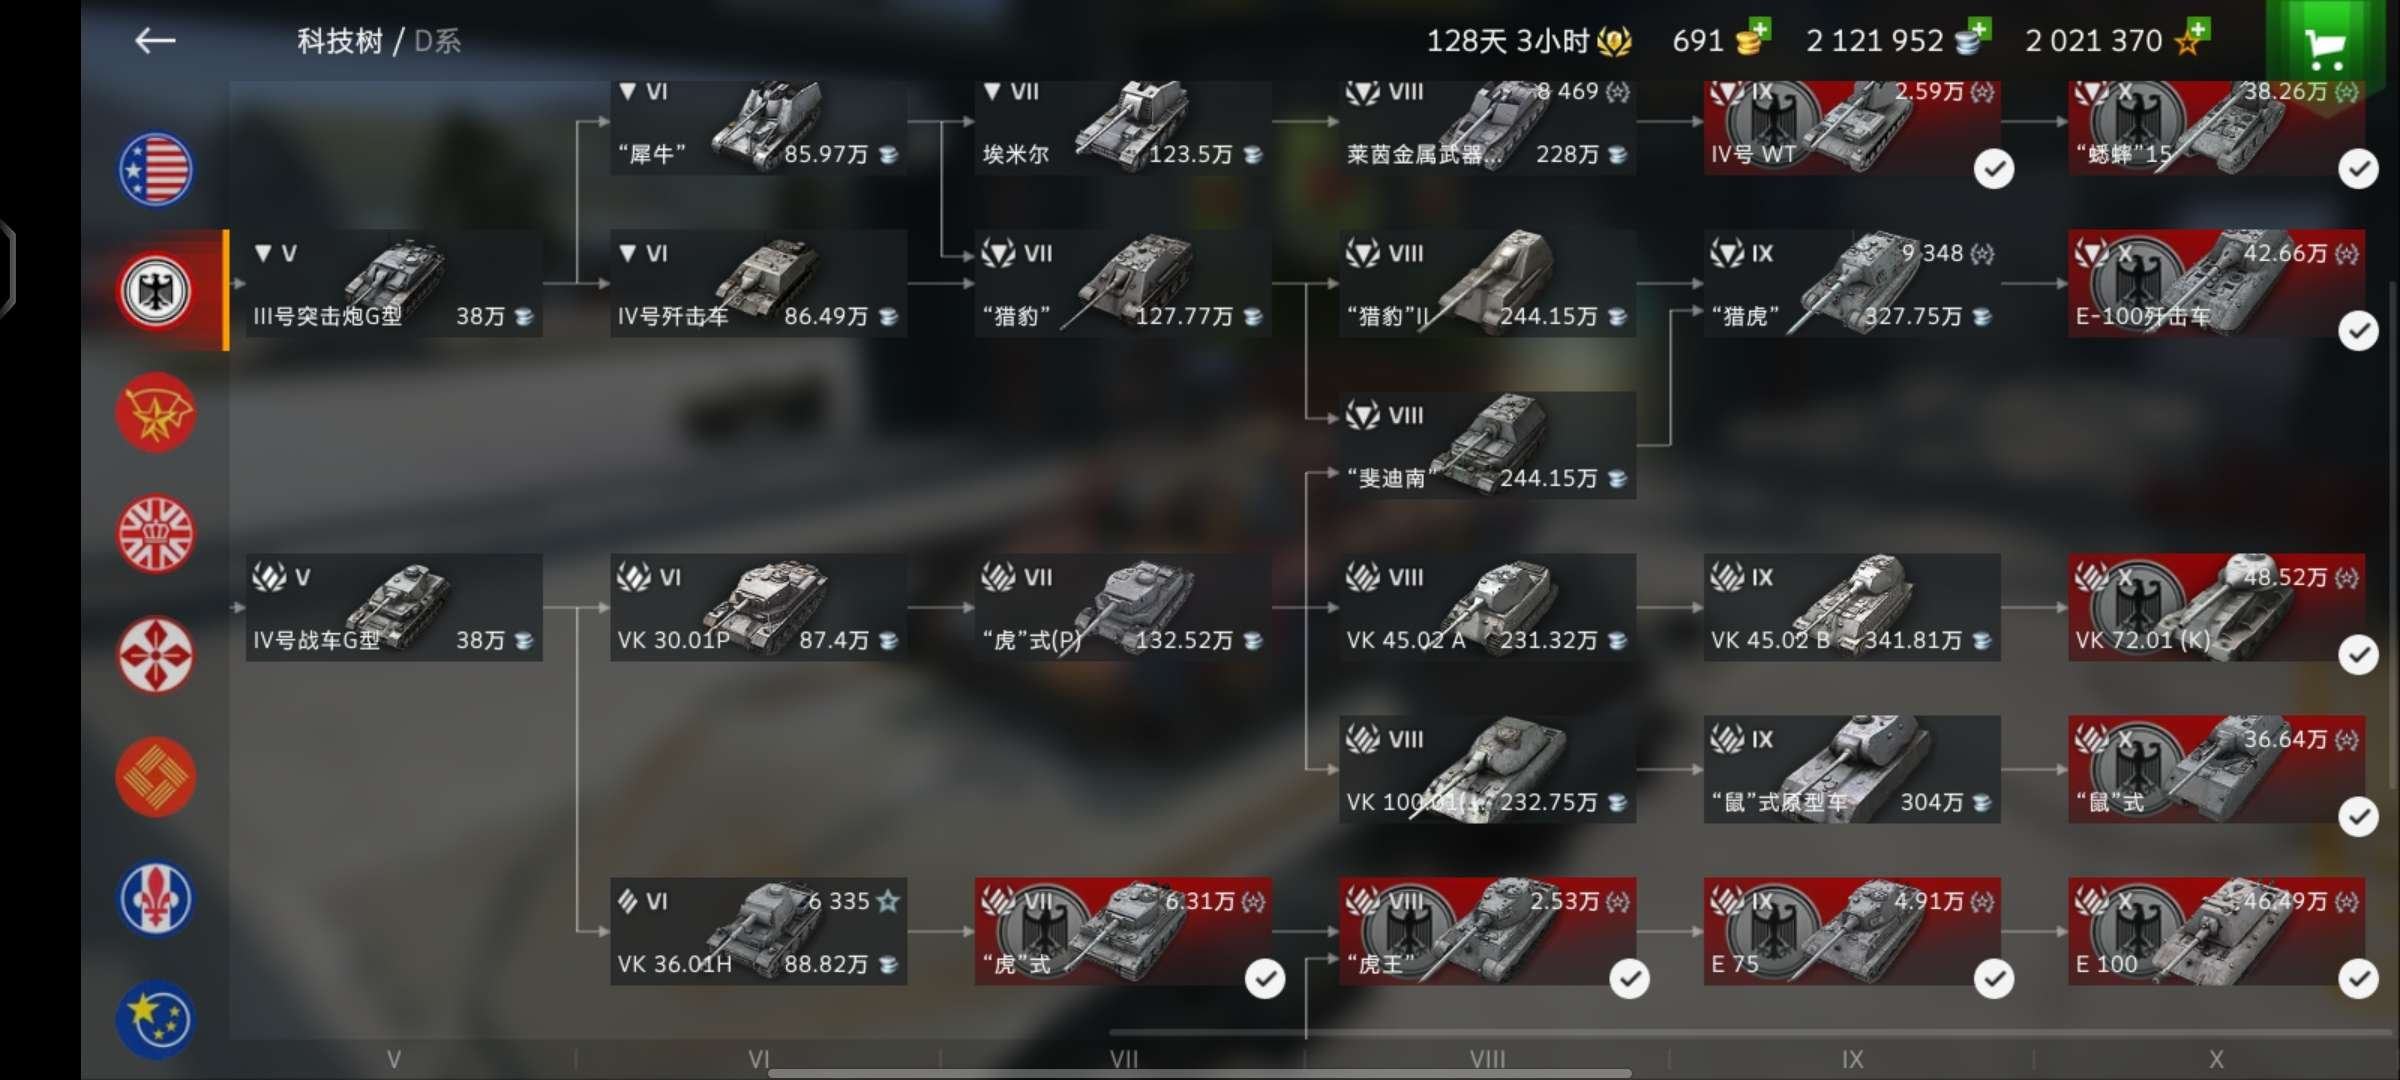
Task: Select the USSR nation emblem icon
Action: [155, 413]
